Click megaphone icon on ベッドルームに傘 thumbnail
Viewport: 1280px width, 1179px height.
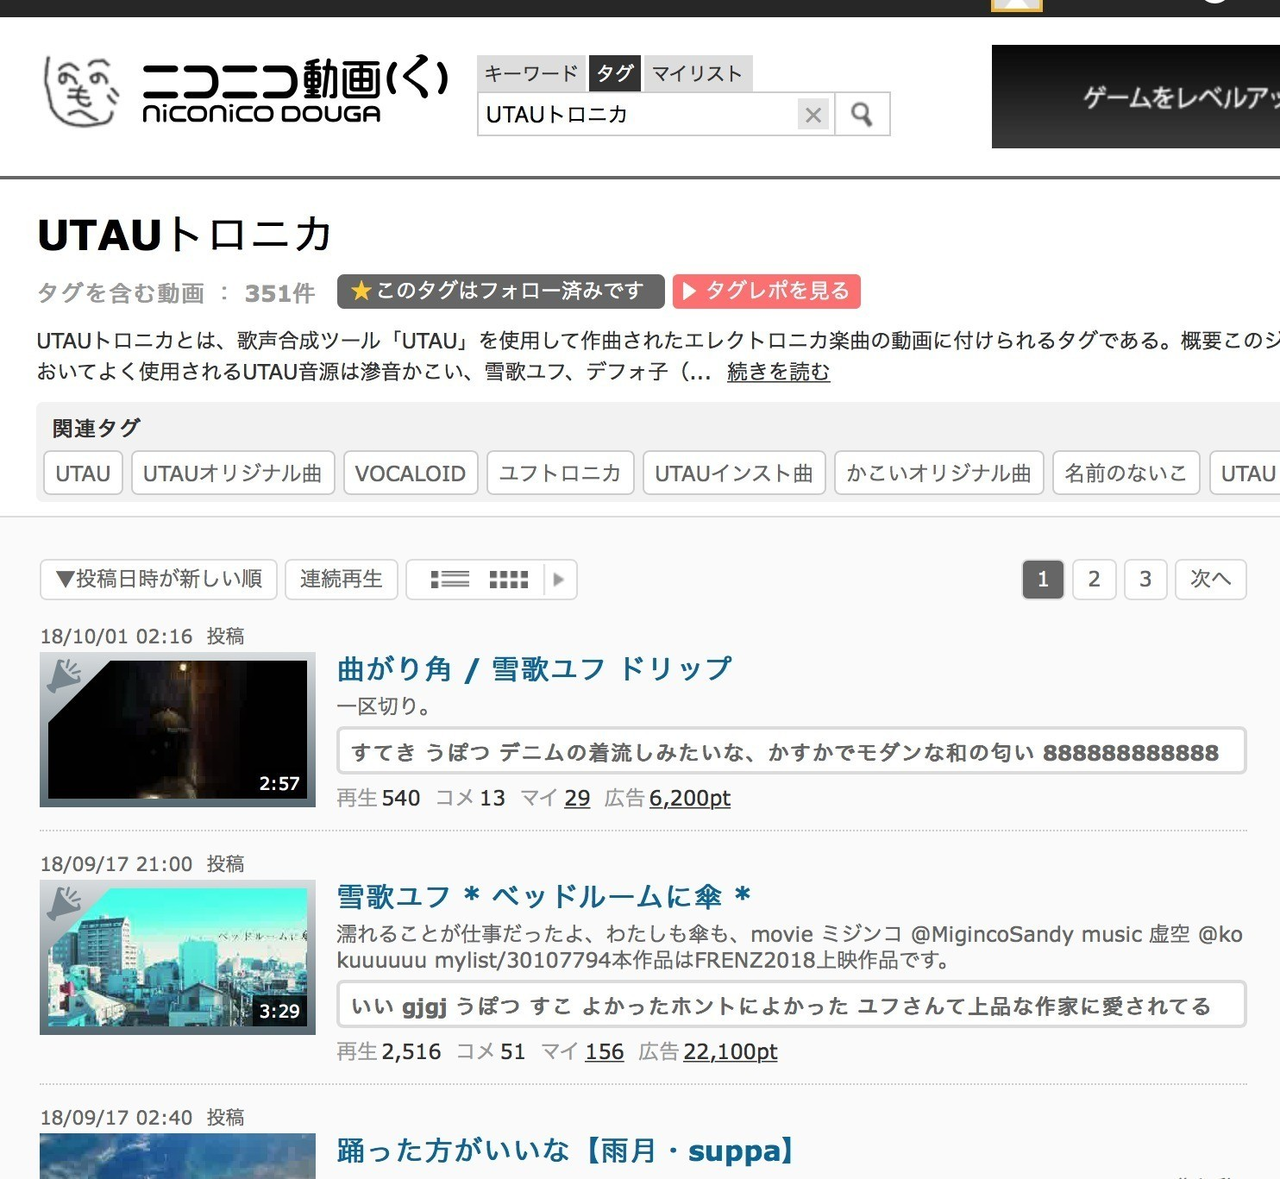pos(65,903)
